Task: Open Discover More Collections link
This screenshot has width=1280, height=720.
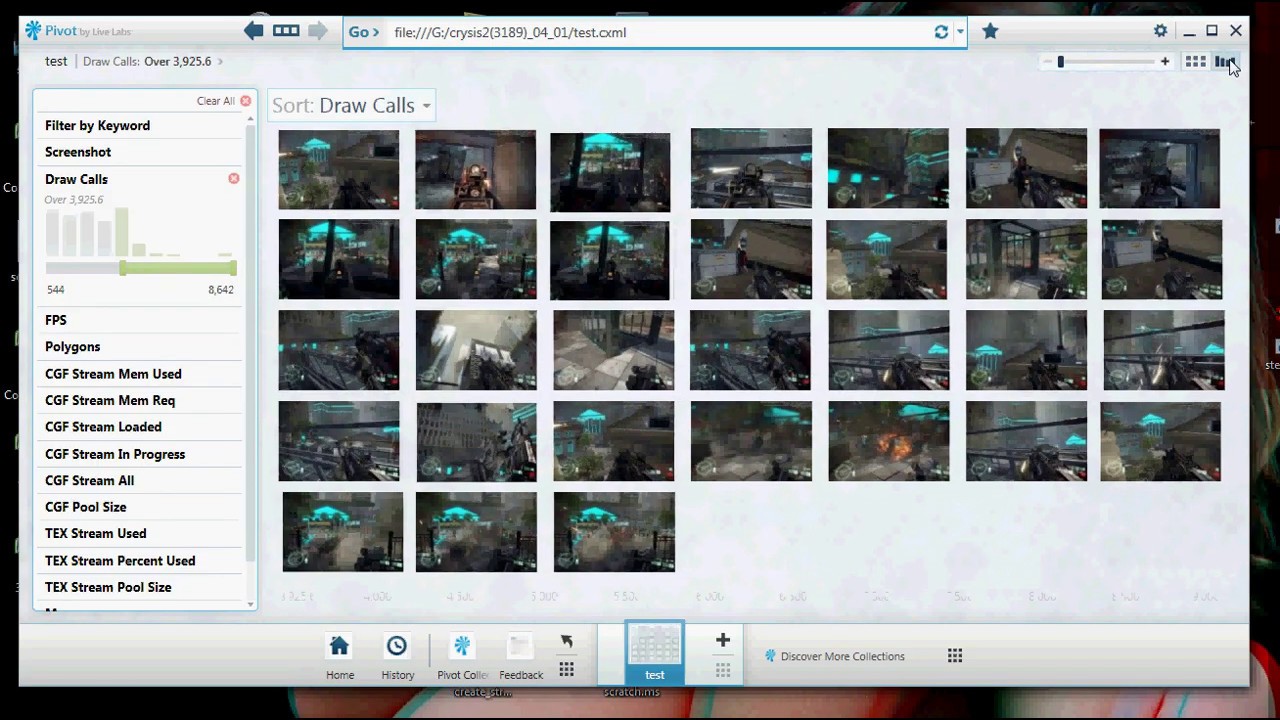Action: [835, 656]
